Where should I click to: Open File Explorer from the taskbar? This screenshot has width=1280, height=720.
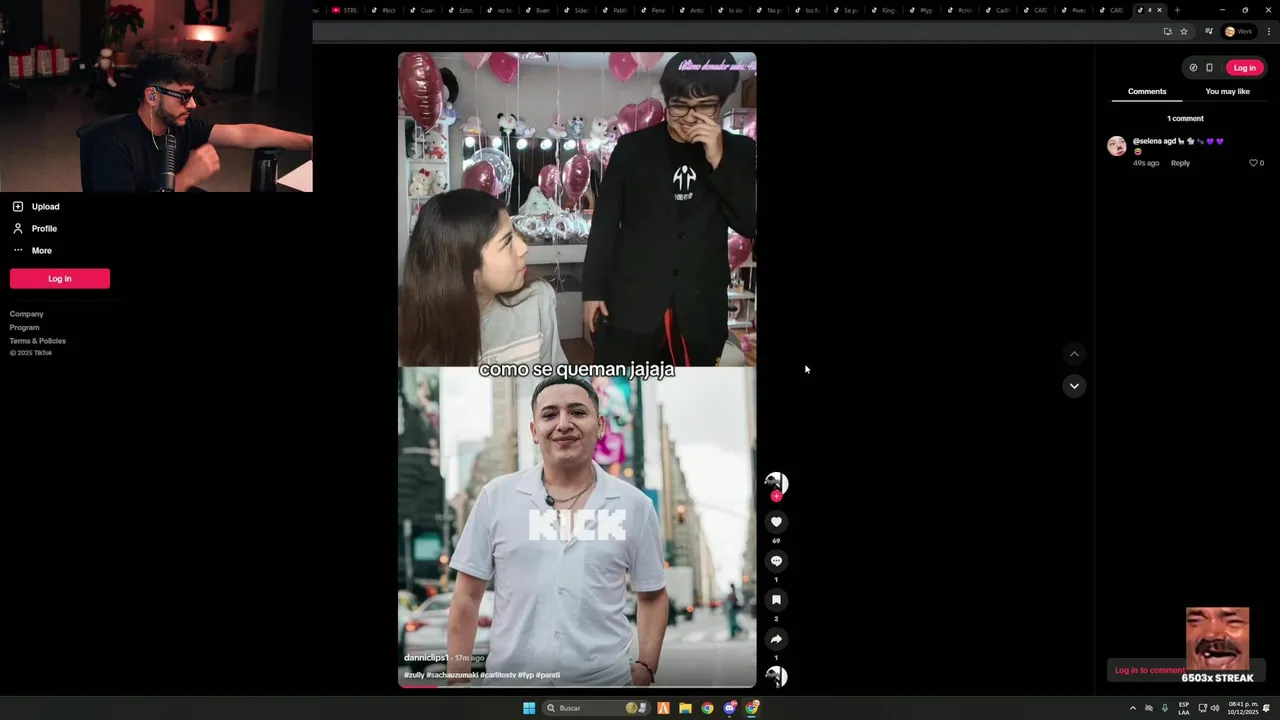(685, 708)
